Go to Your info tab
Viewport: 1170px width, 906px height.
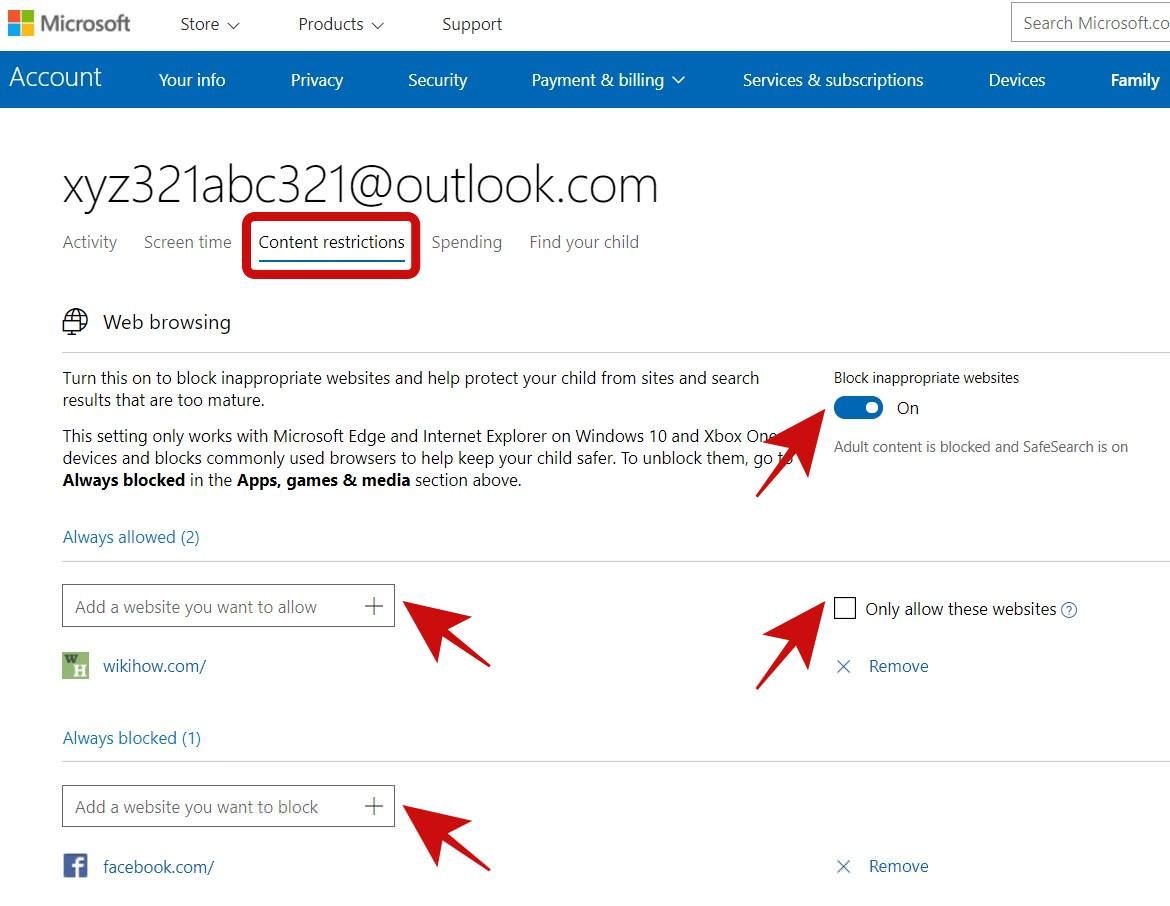click(x=192, y=80)
